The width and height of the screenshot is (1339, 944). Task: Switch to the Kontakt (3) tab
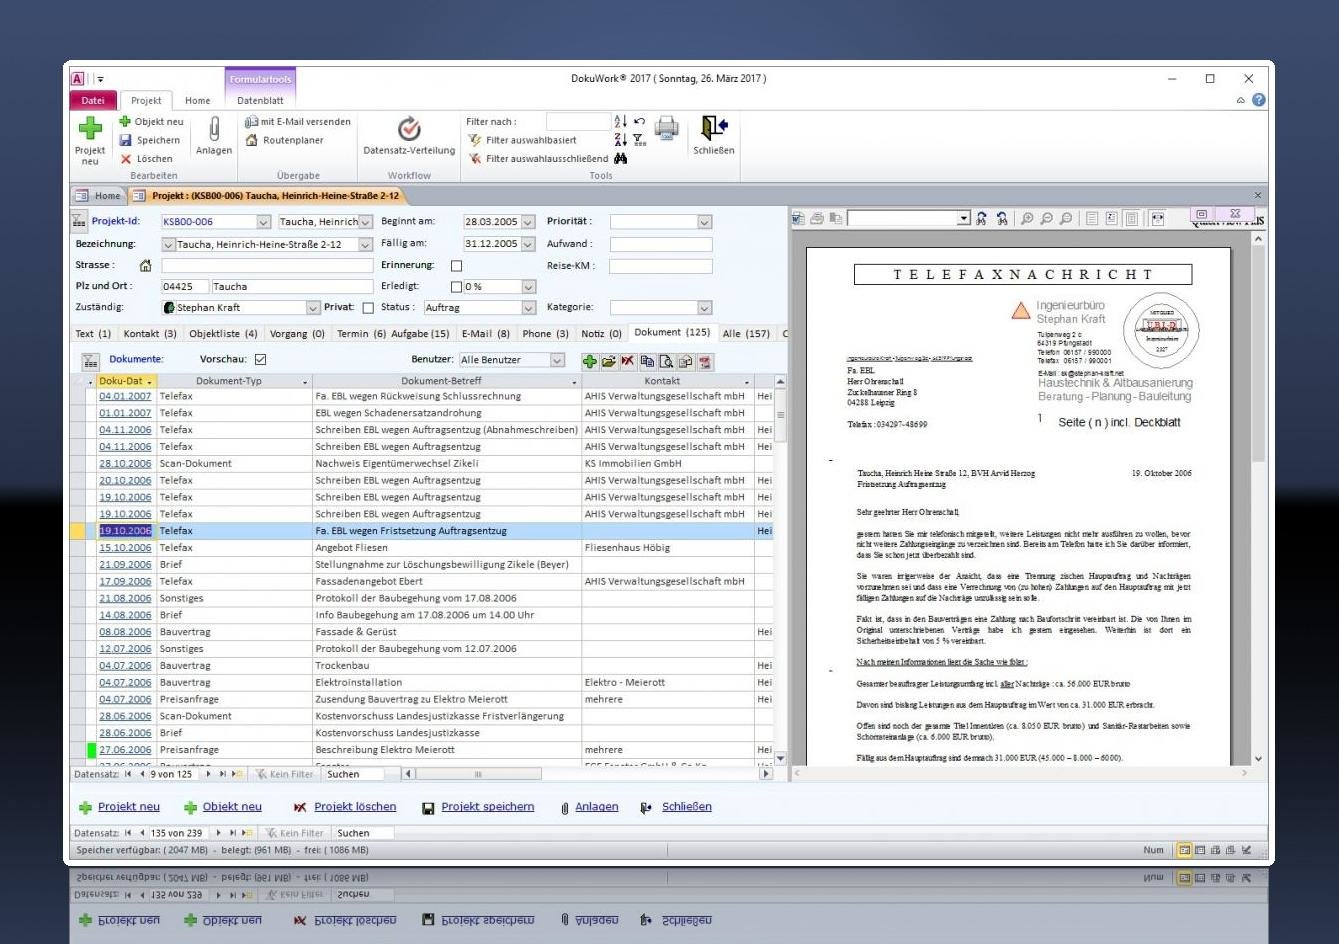point(150,334)
